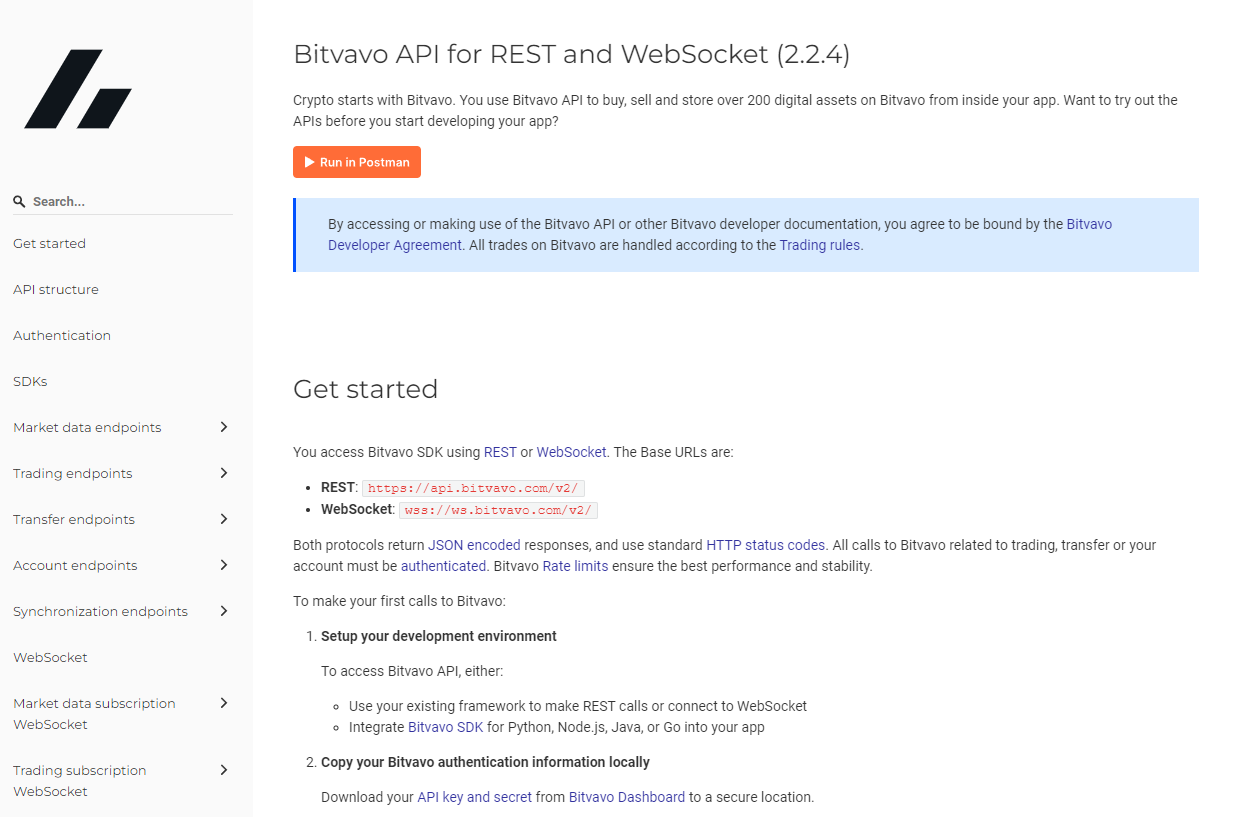The image size is (1234, 817).
Task: Expand Trading endpoints chevron
Action: [x=224, y=473]
